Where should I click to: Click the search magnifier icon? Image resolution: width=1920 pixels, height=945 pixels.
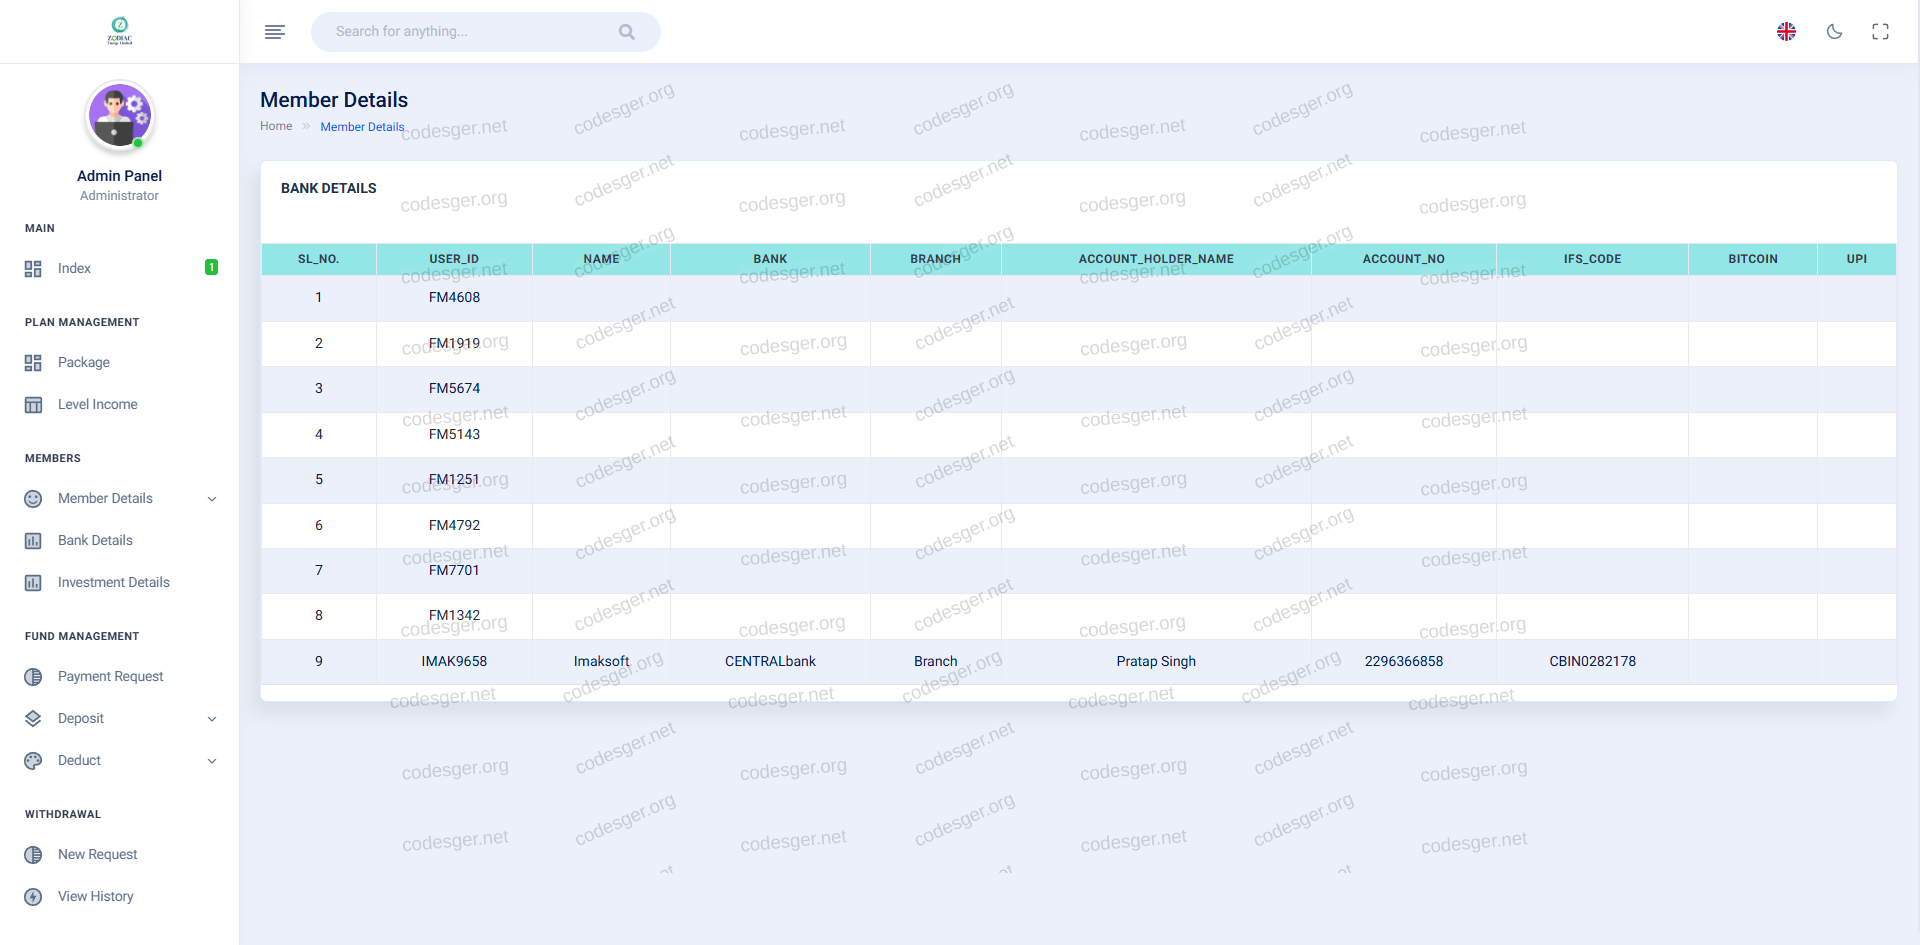[627, 32]
